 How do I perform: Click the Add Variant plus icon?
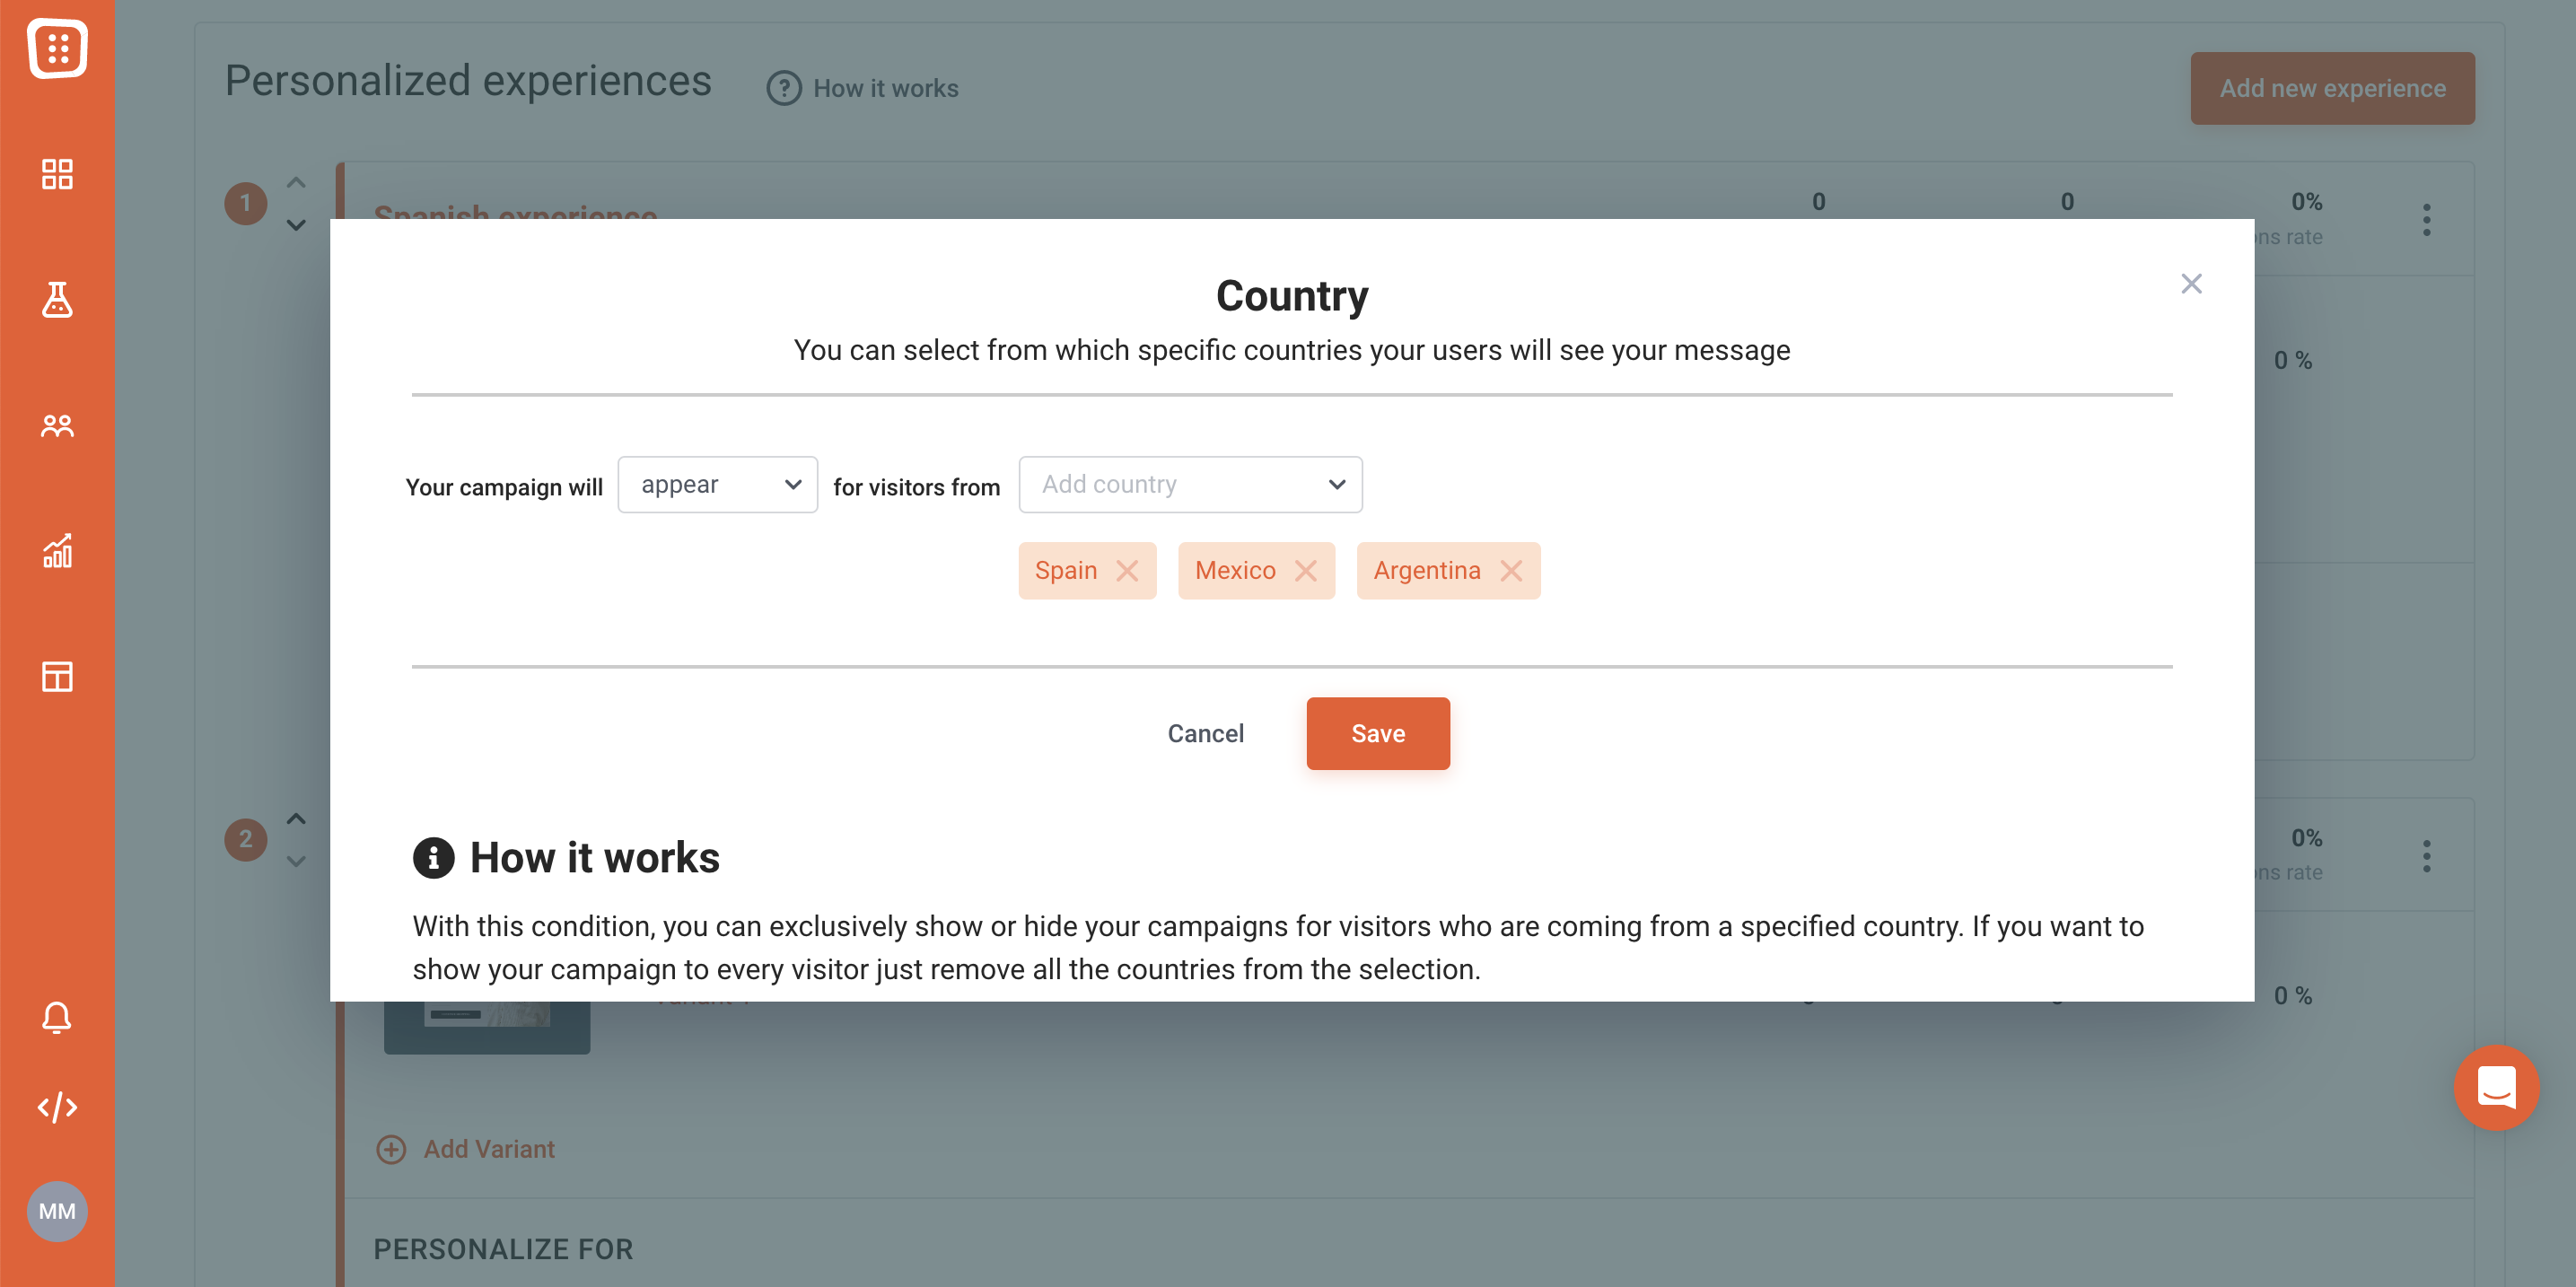pos(391,1149)
